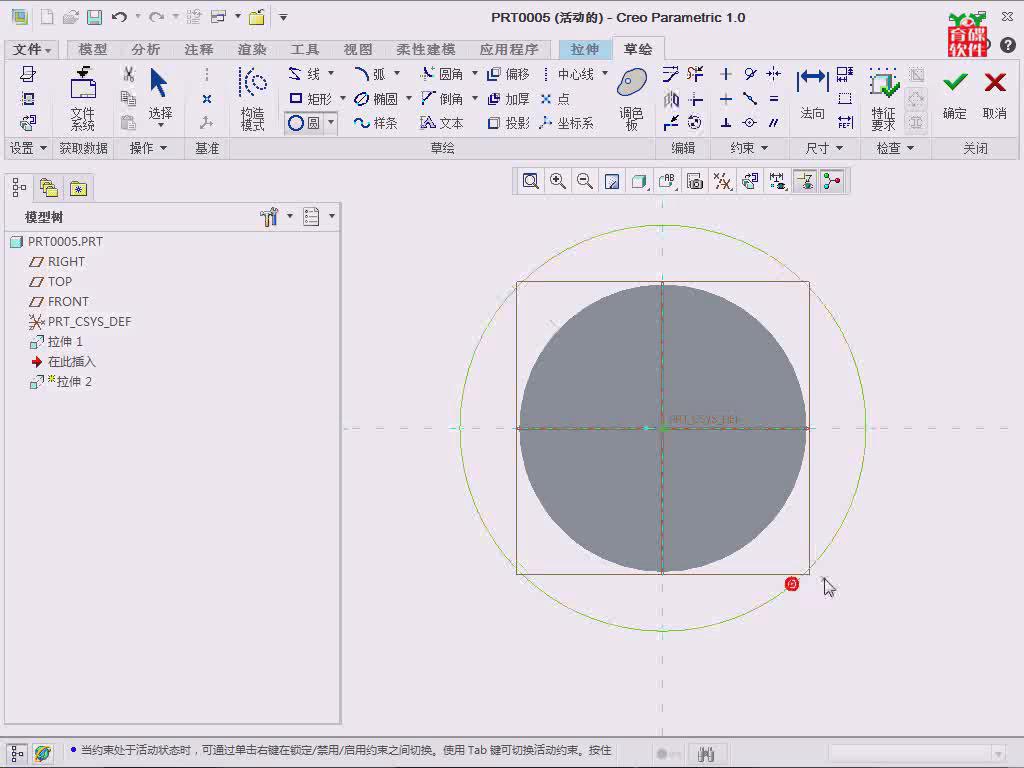Switch to the 模型 tab
Screen dimensions: 1024x768
93,50
